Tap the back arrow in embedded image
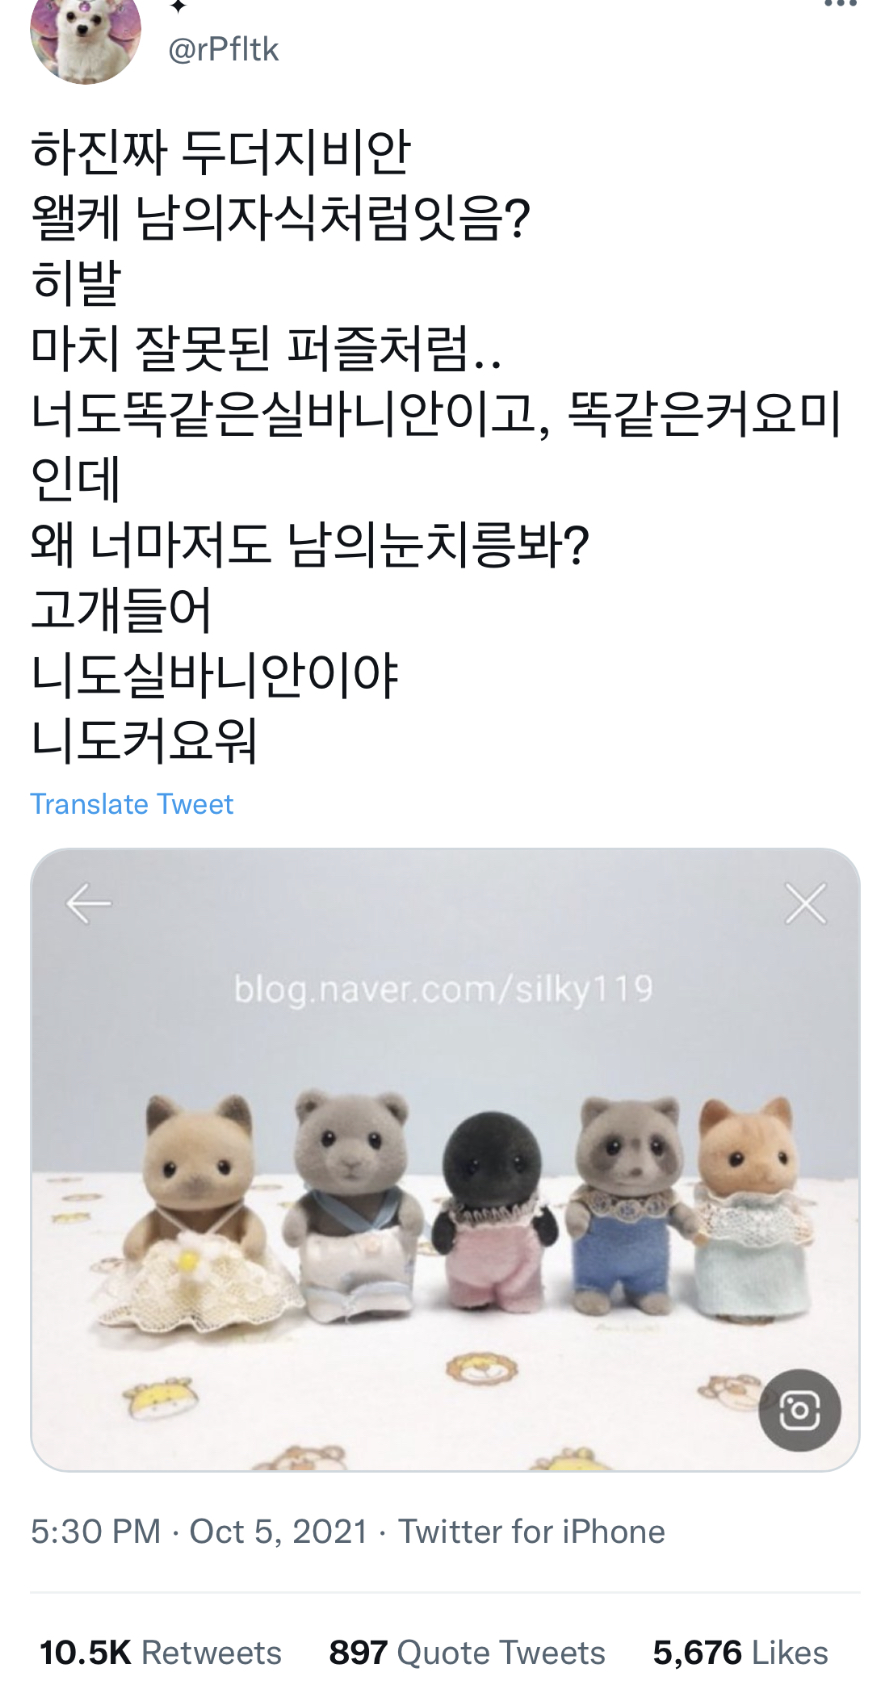 (88, 904)
